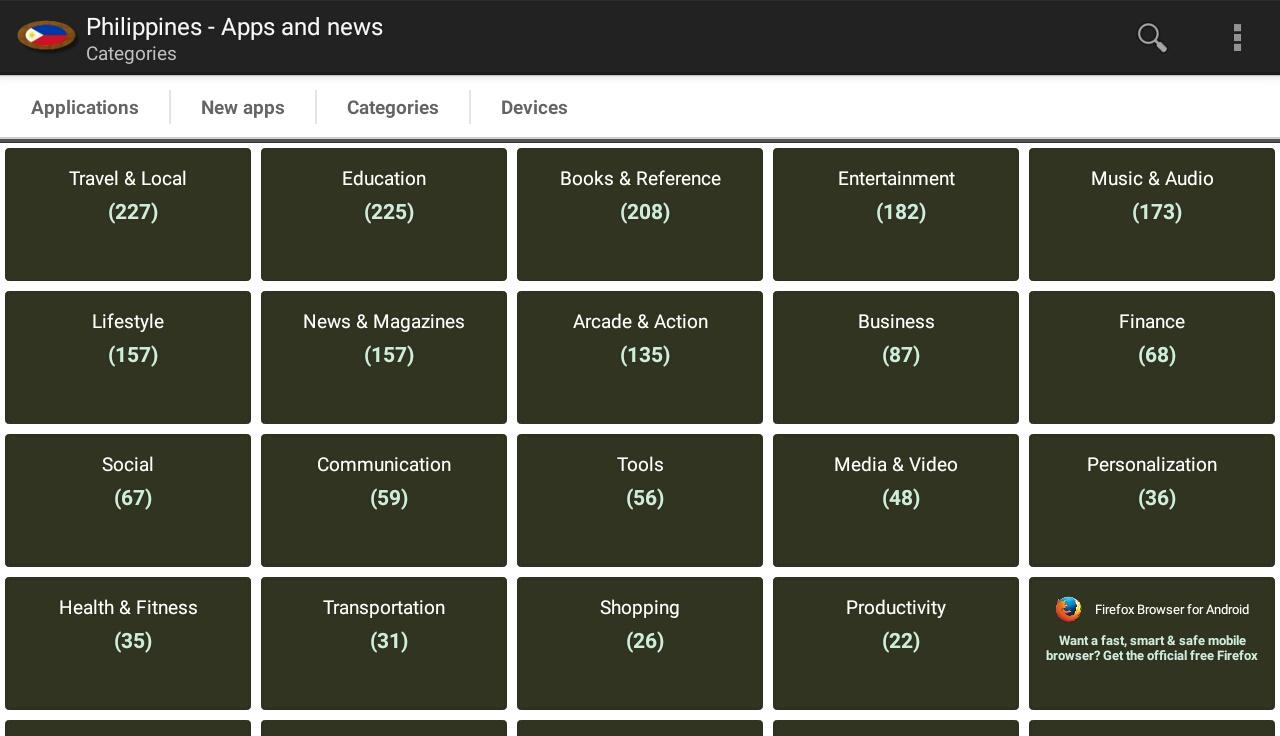Tap the Philippines flag app icon
Screen dimensions: 1280x736
[46, 37]
